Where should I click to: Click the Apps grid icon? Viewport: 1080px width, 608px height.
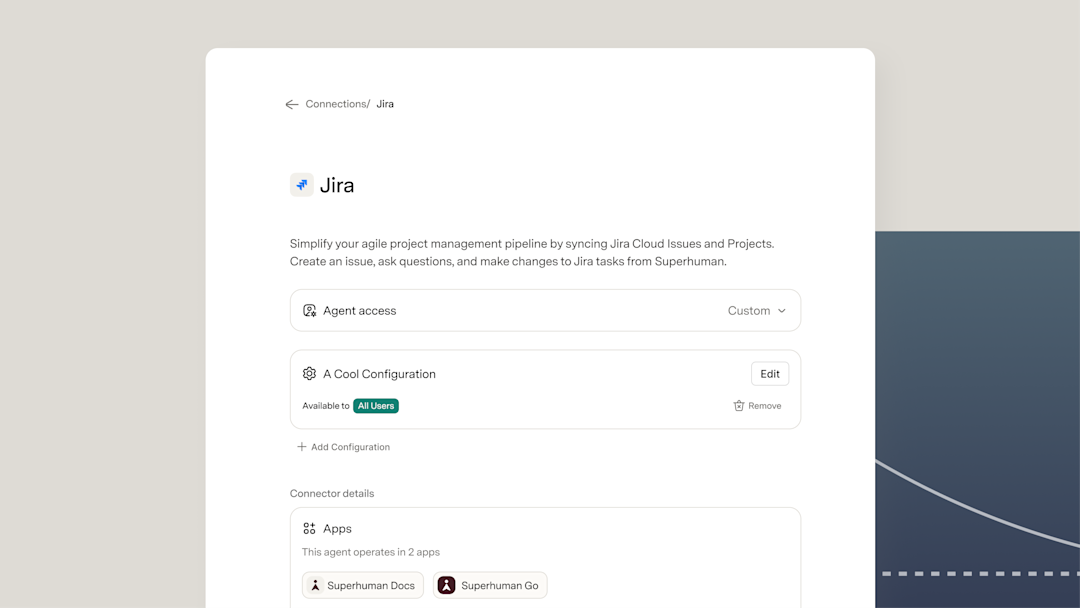coord(309,528)
